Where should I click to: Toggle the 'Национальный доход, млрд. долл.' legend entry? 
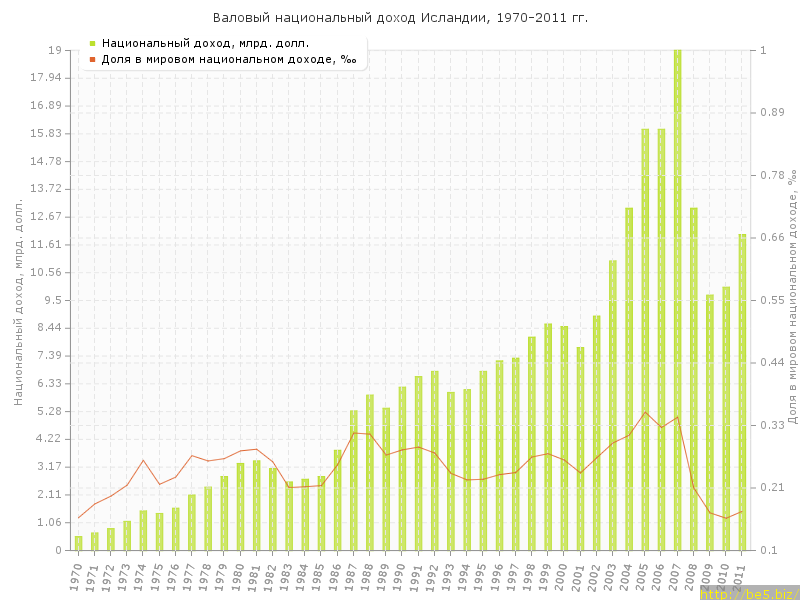[x=205, y=43]
